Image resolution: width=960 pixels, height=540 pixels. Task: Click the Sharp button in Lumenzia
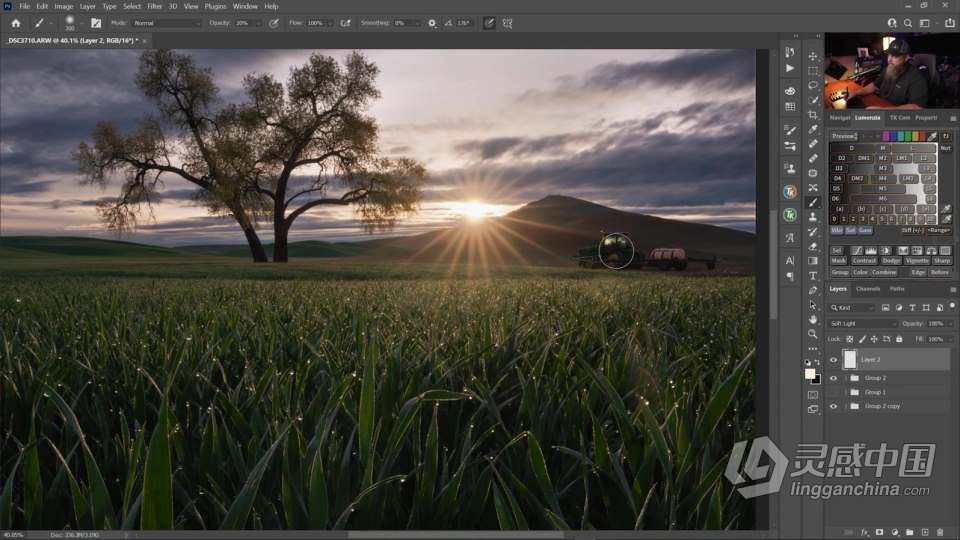pos(942,261)
